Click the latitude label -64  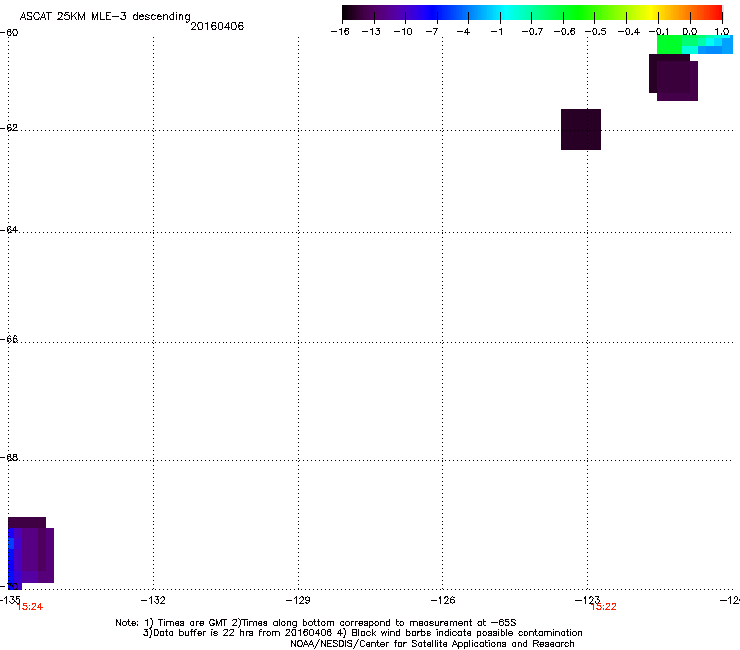[9, 230]
